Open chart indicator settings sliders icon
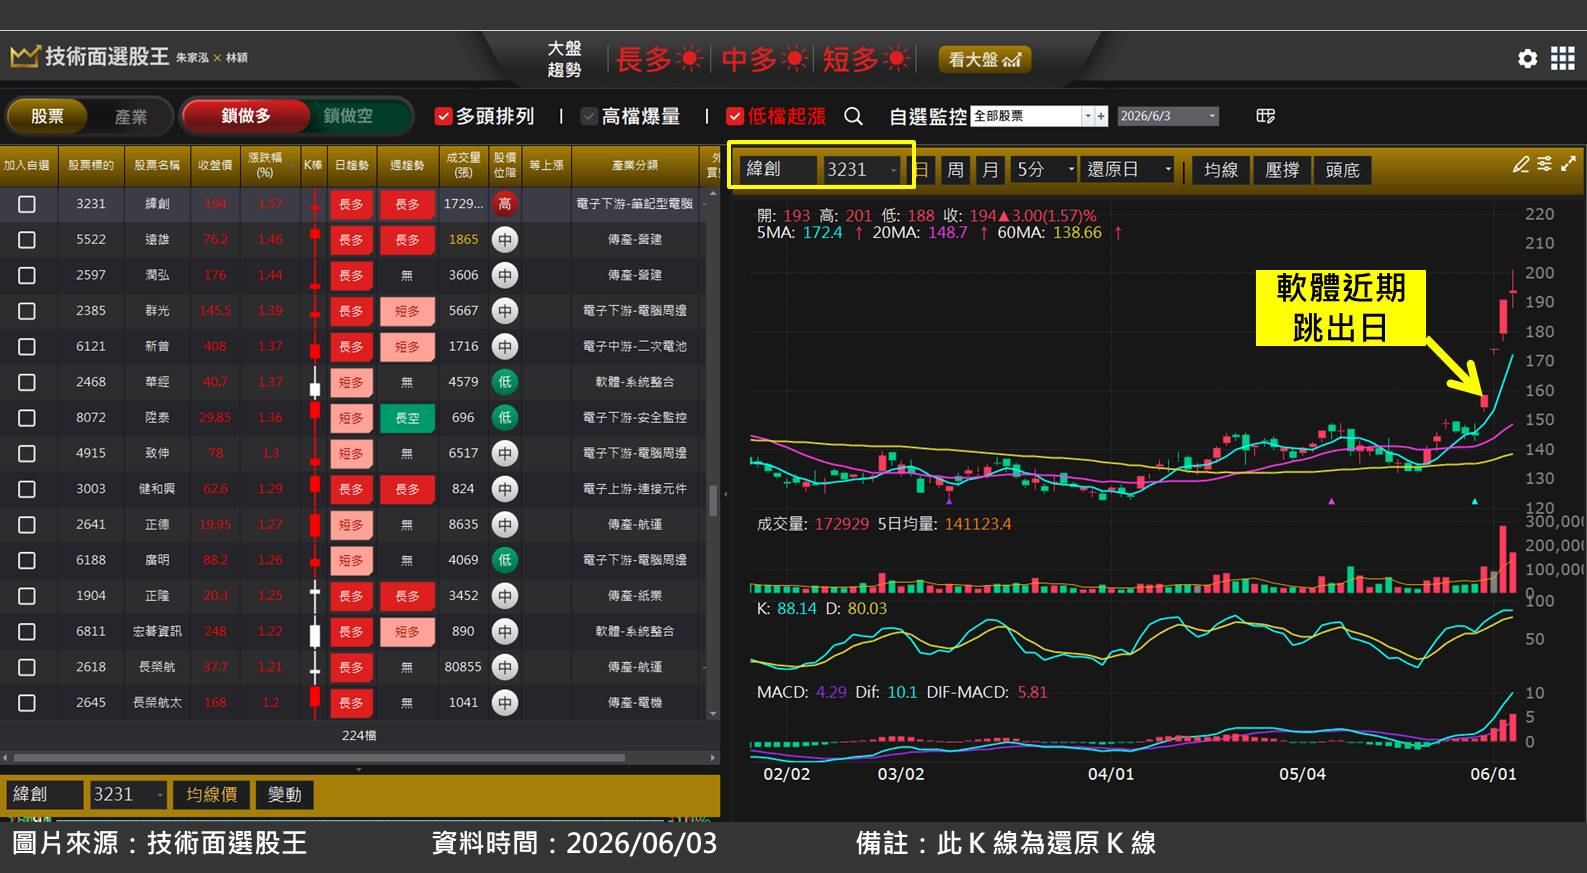Image resolution: width=1587 pixels, height=873 pixels. click(x=1544, y=164)
